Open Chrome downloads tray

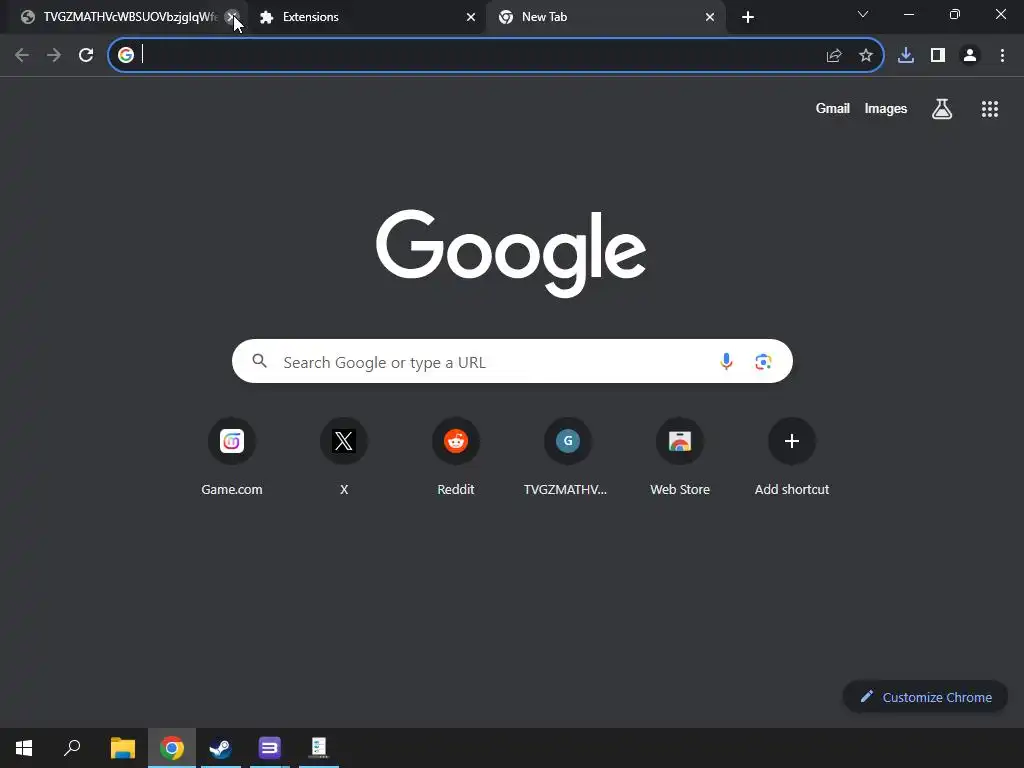click(x=906, y=56)
